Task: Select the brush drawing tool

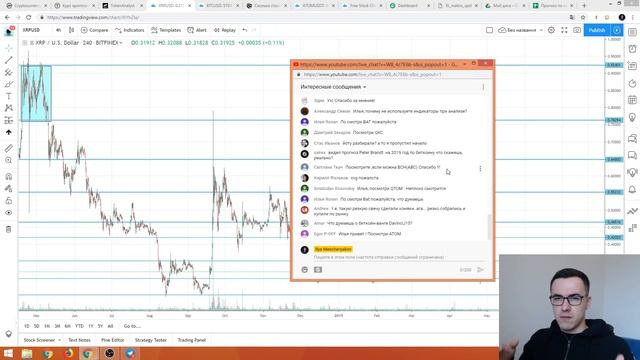Action: [x=9, y=84]
